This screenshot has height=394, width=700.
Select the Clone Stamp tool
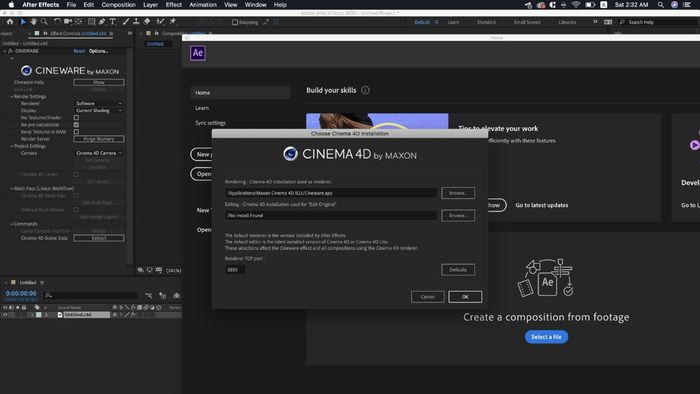(136, 21)
